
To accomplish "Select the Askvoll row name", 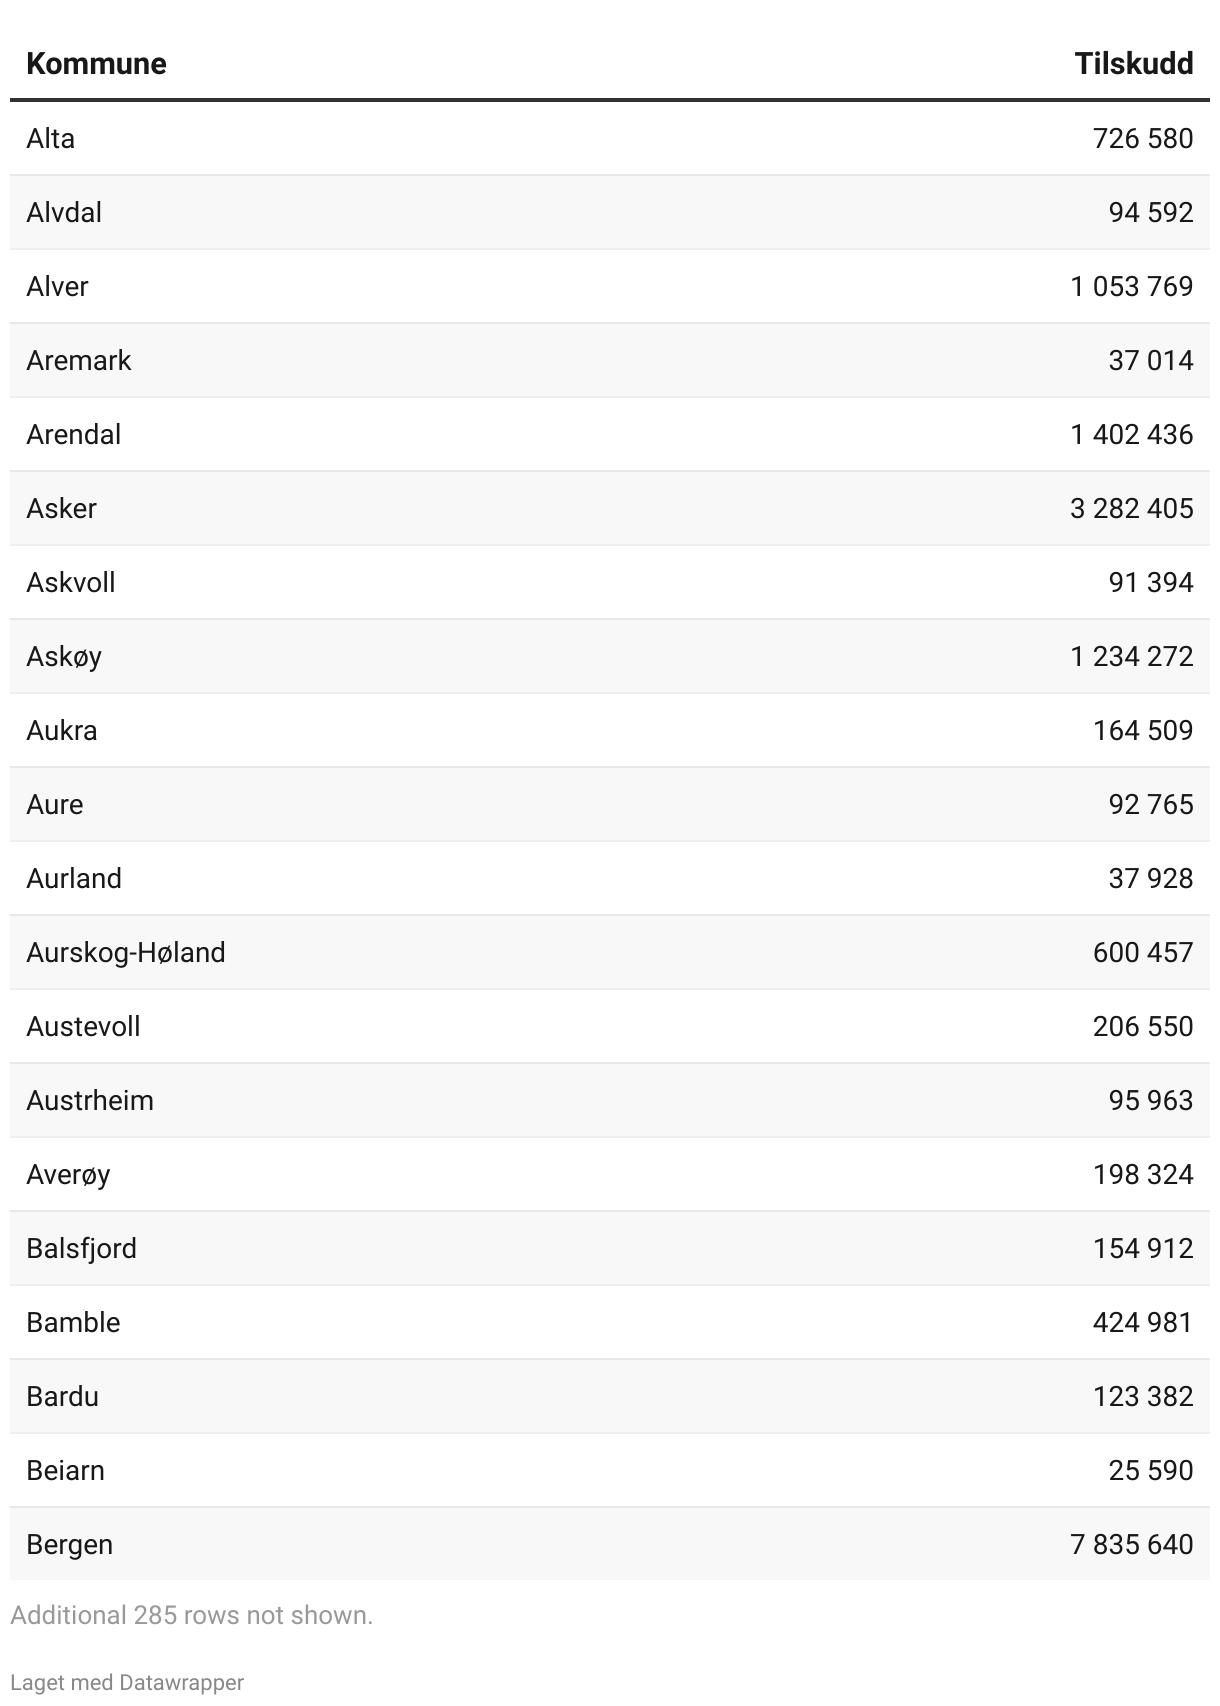I will tap(71, 582).
